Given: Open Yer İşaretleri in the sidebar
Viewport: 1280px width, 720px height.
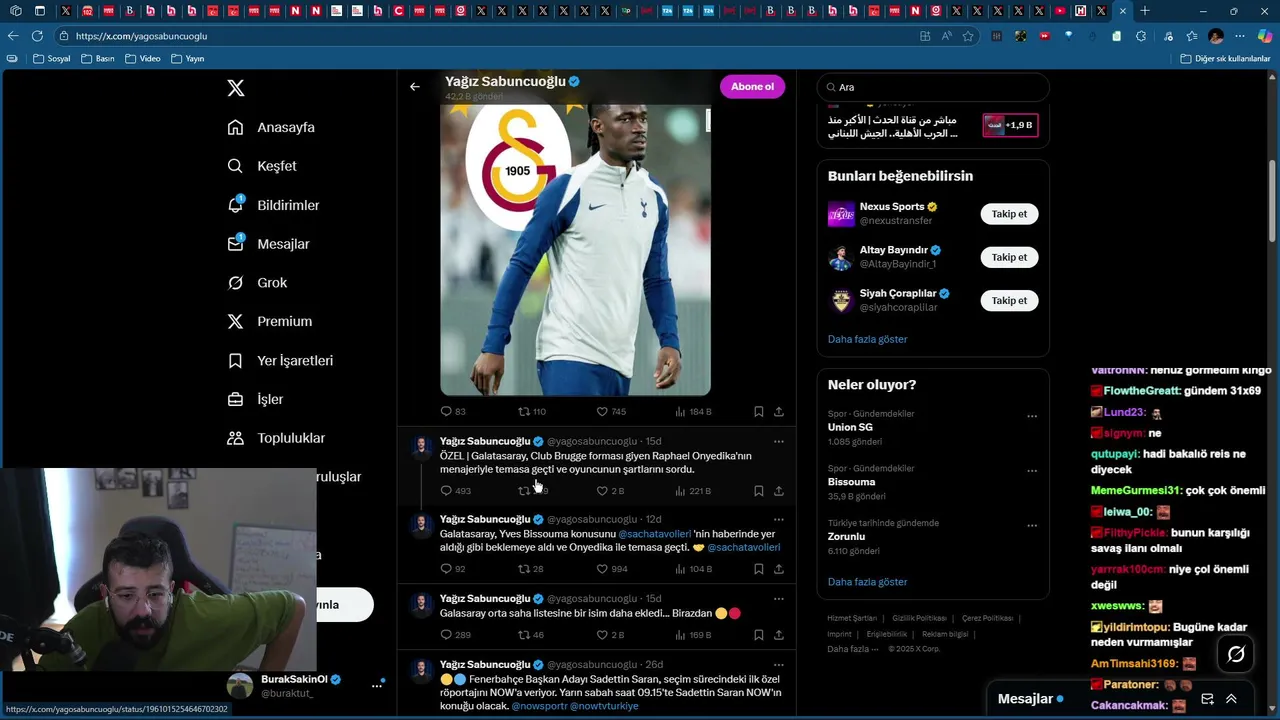Looking at the screenshot, I should [281, 361].
